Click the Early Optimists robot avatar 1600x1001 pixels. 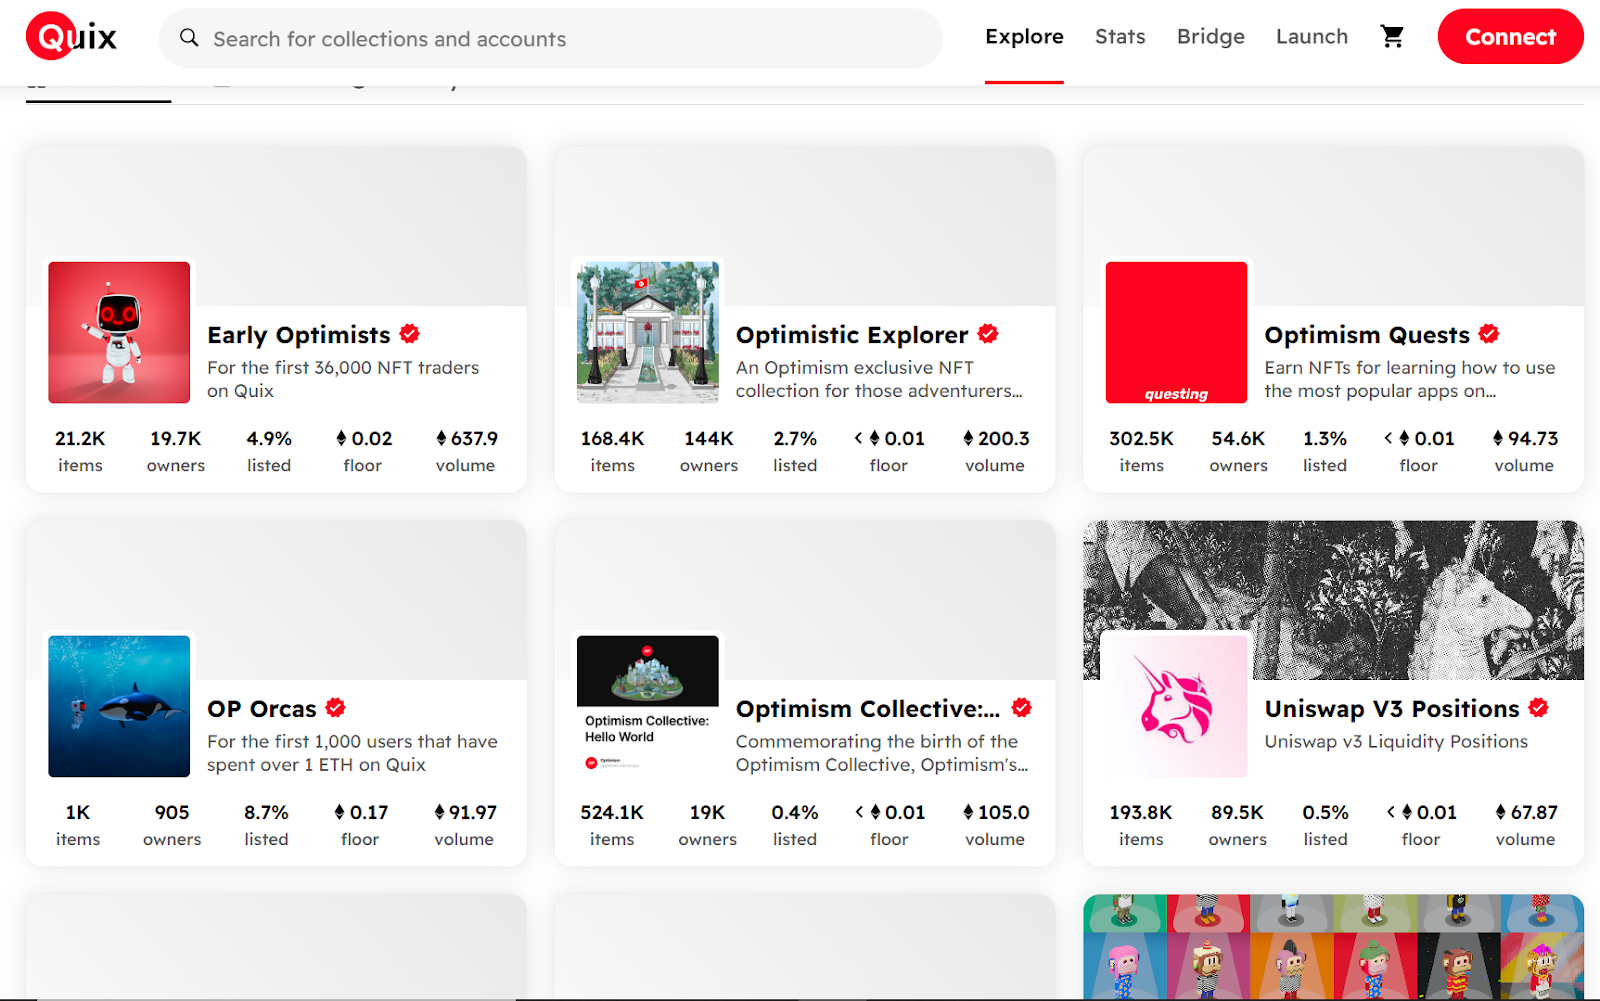[119, 332]
